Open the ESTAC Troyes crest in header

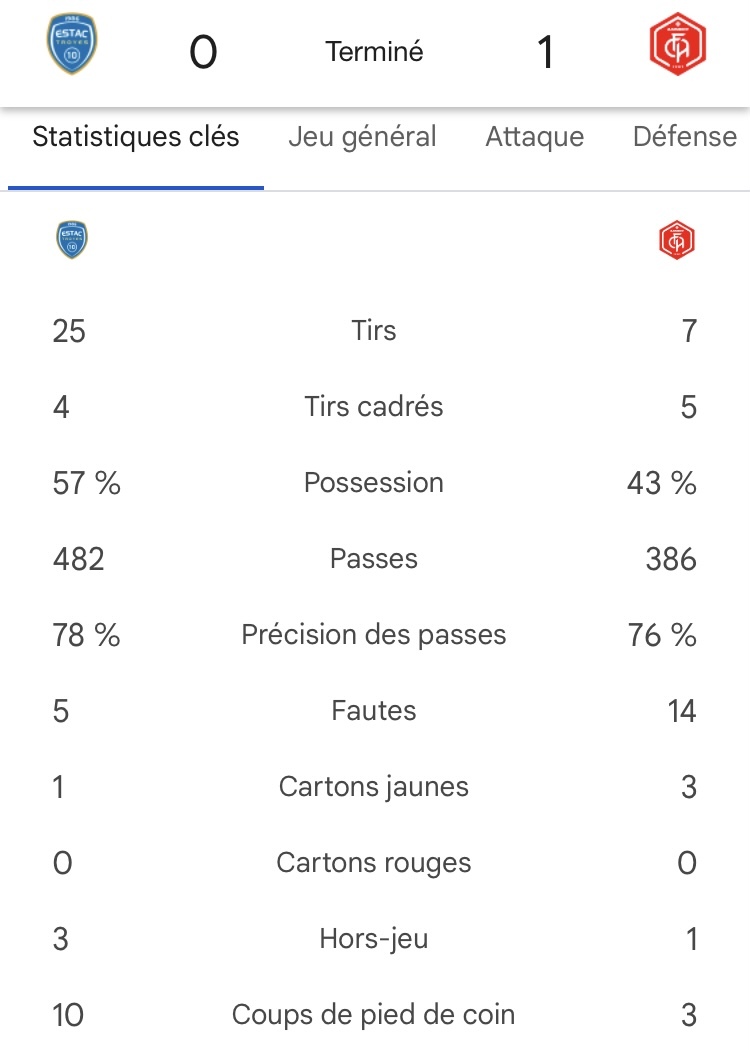click(x=72, y=44)
